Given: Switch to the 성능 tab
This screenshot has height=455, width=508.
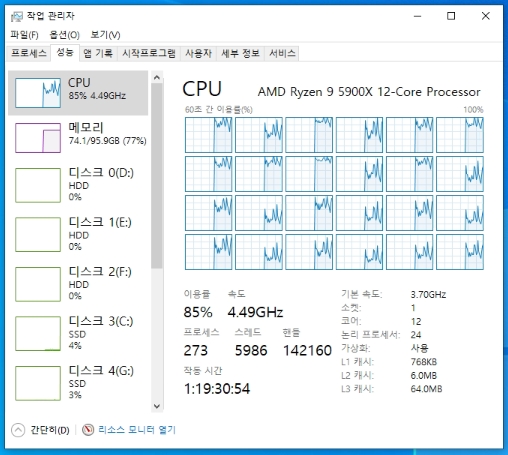Looking at the screenshot, I should (x=65, y=53).
